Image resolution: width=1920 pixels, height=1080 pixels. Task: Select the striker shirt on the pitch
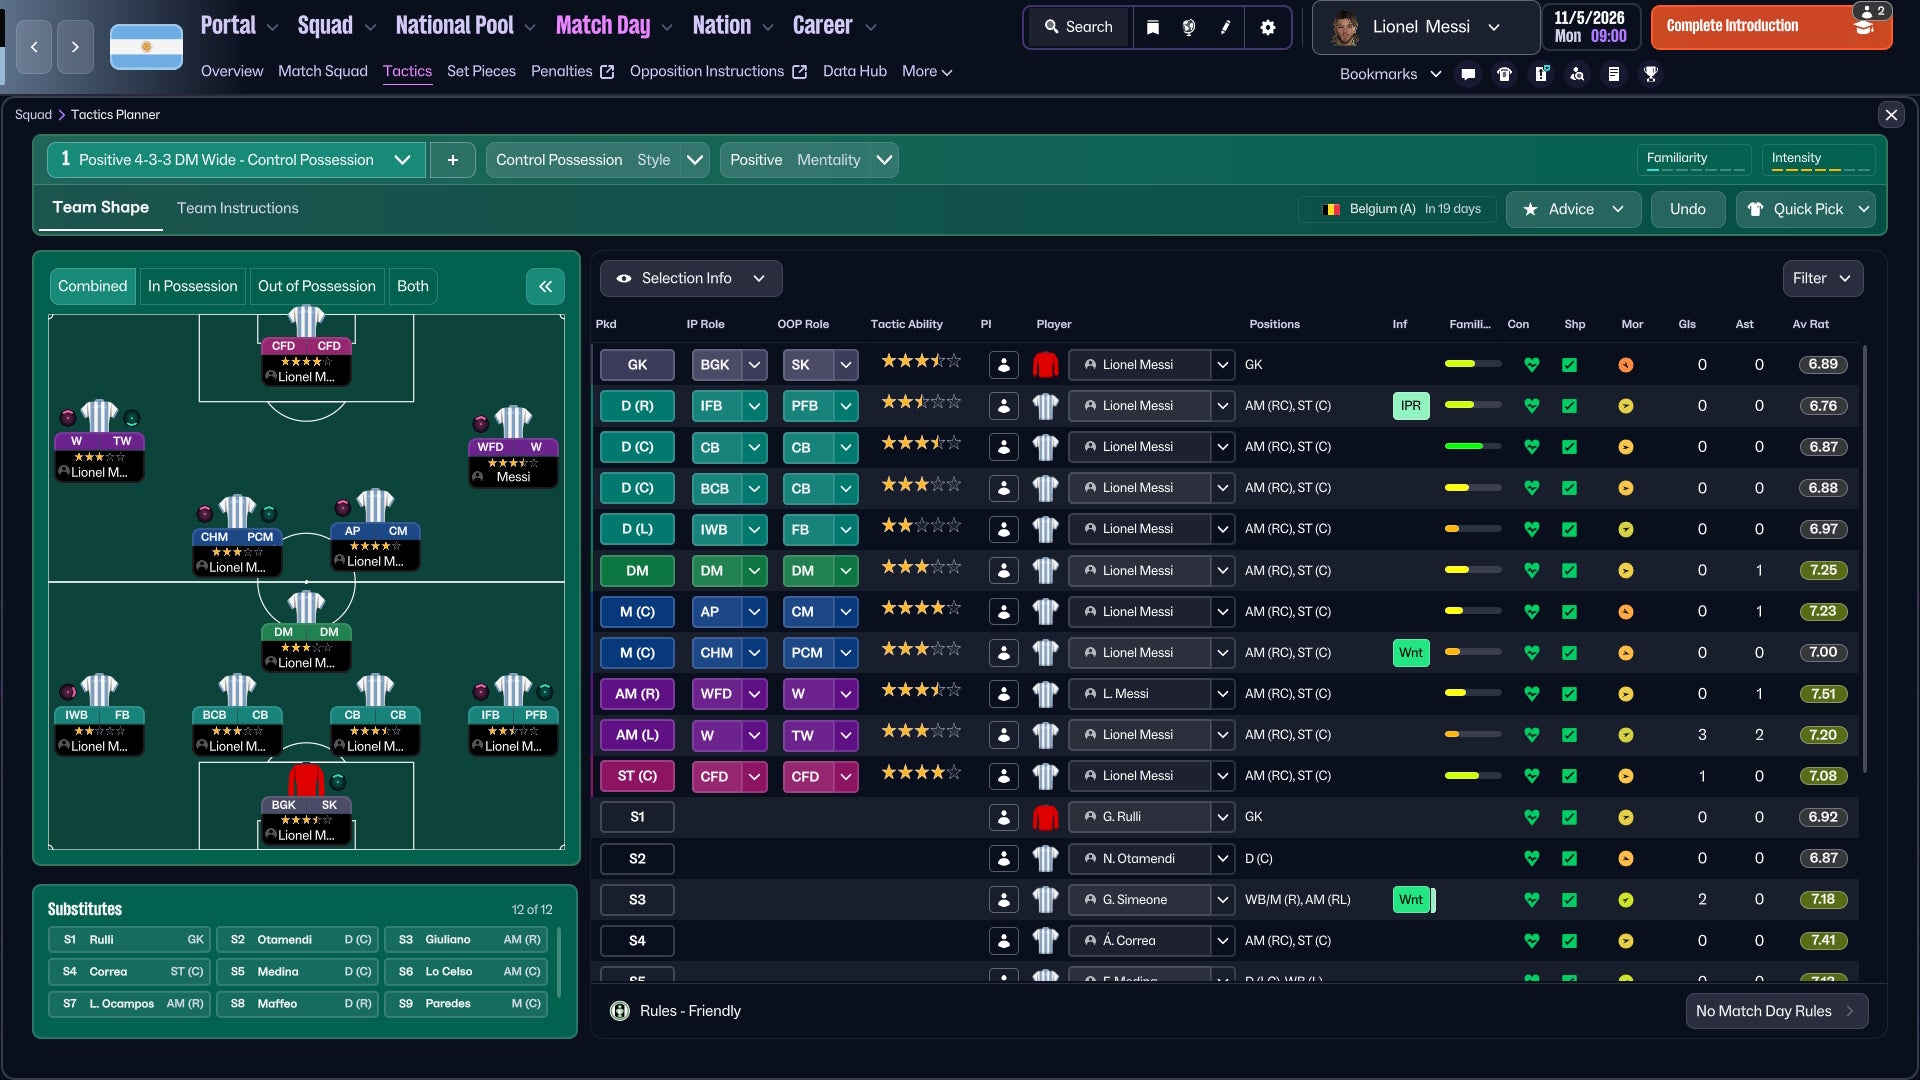click(306, 322)
